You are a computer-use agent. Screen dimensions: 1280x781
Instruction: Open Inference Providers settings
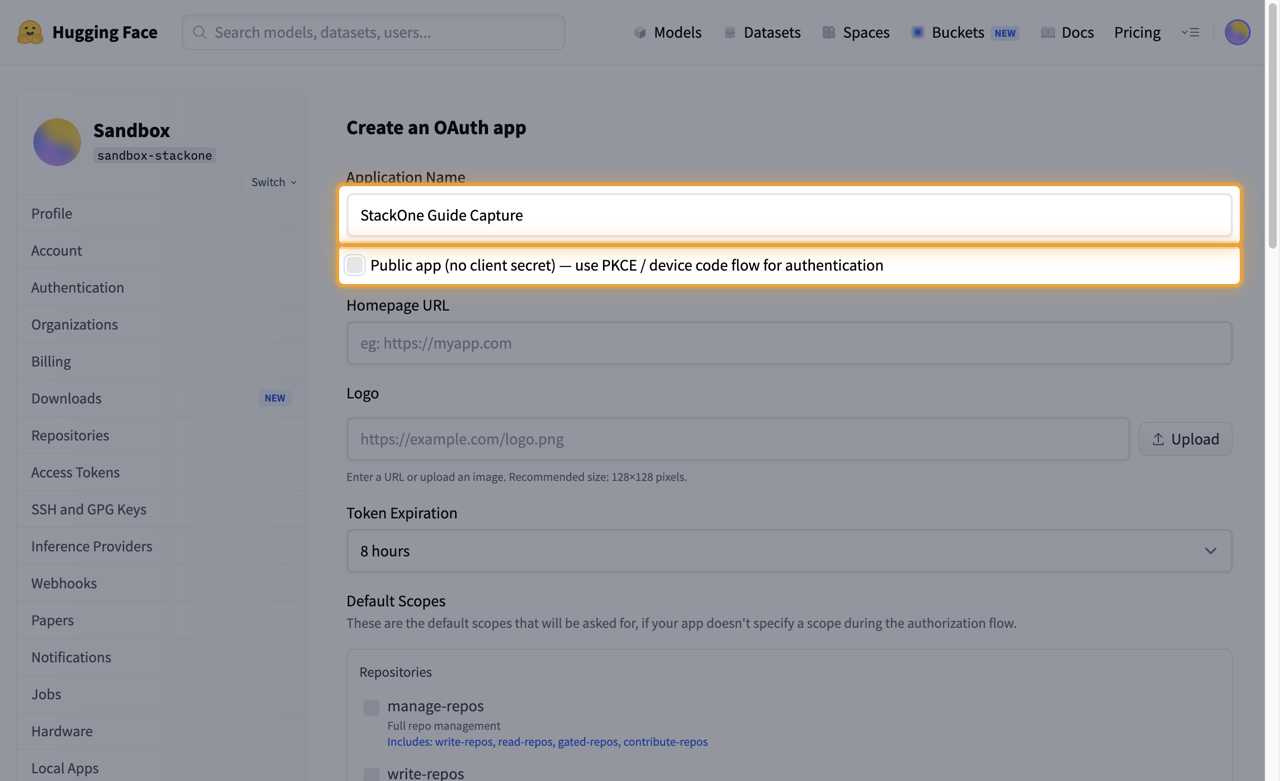tap(161, 546)
